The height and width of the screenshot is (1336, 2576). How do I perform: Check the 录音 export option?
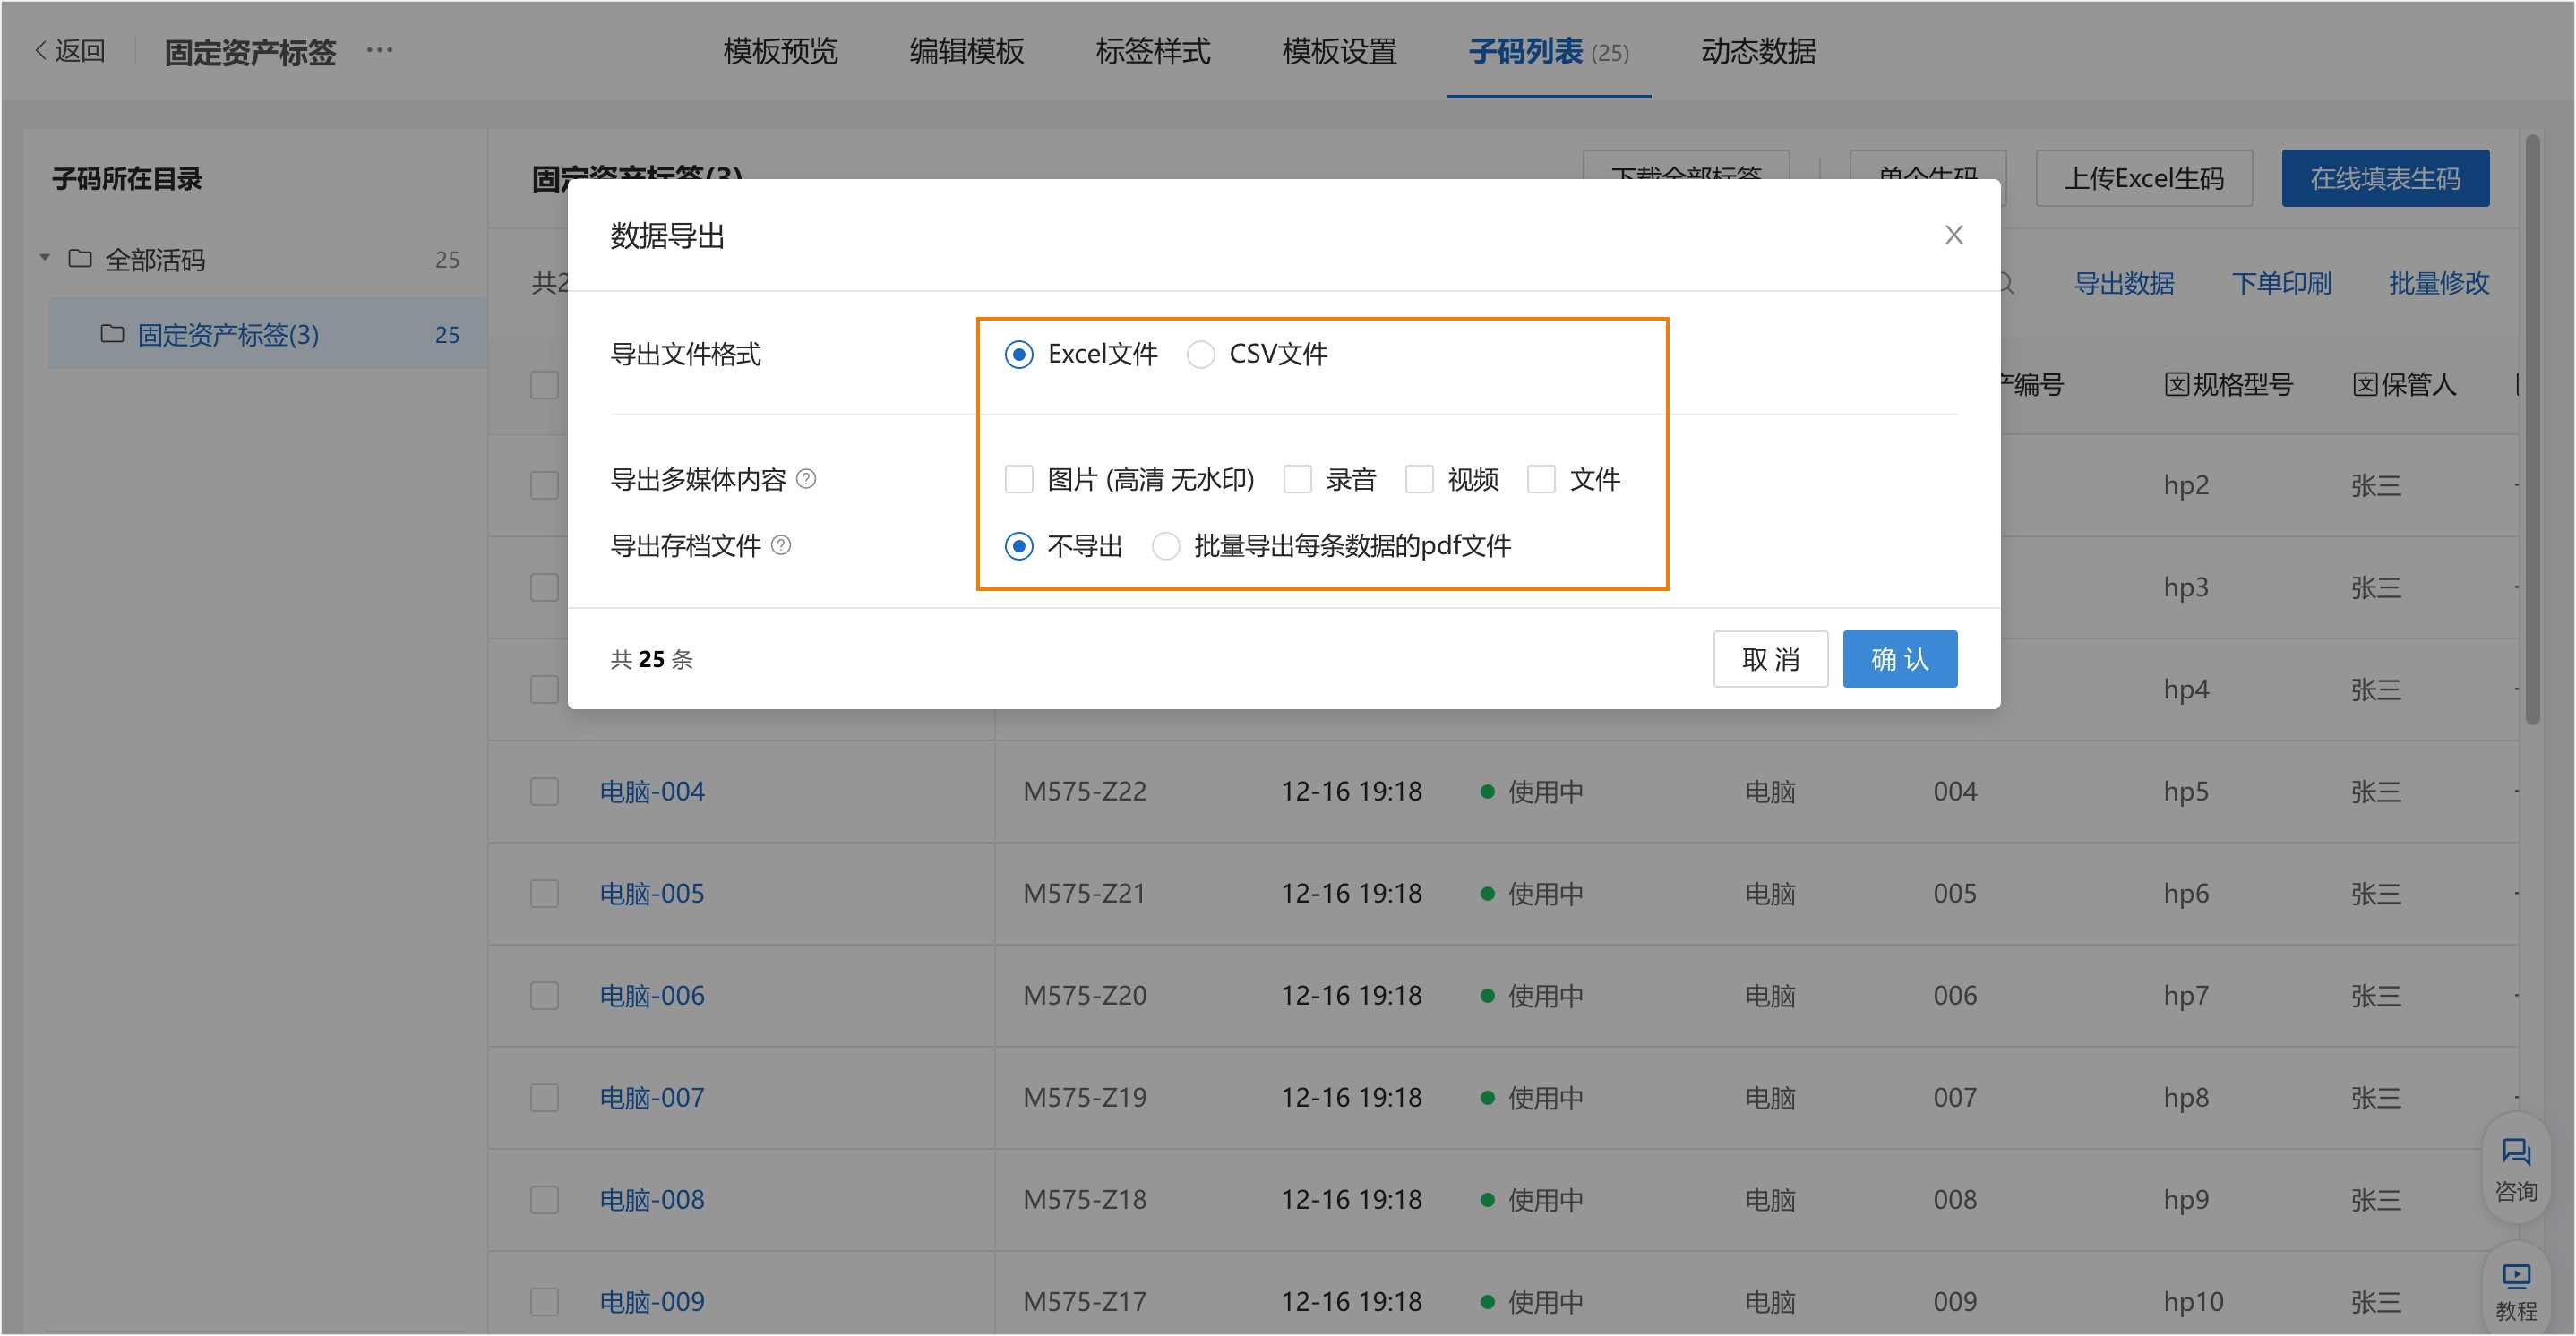pos(1297,479)
